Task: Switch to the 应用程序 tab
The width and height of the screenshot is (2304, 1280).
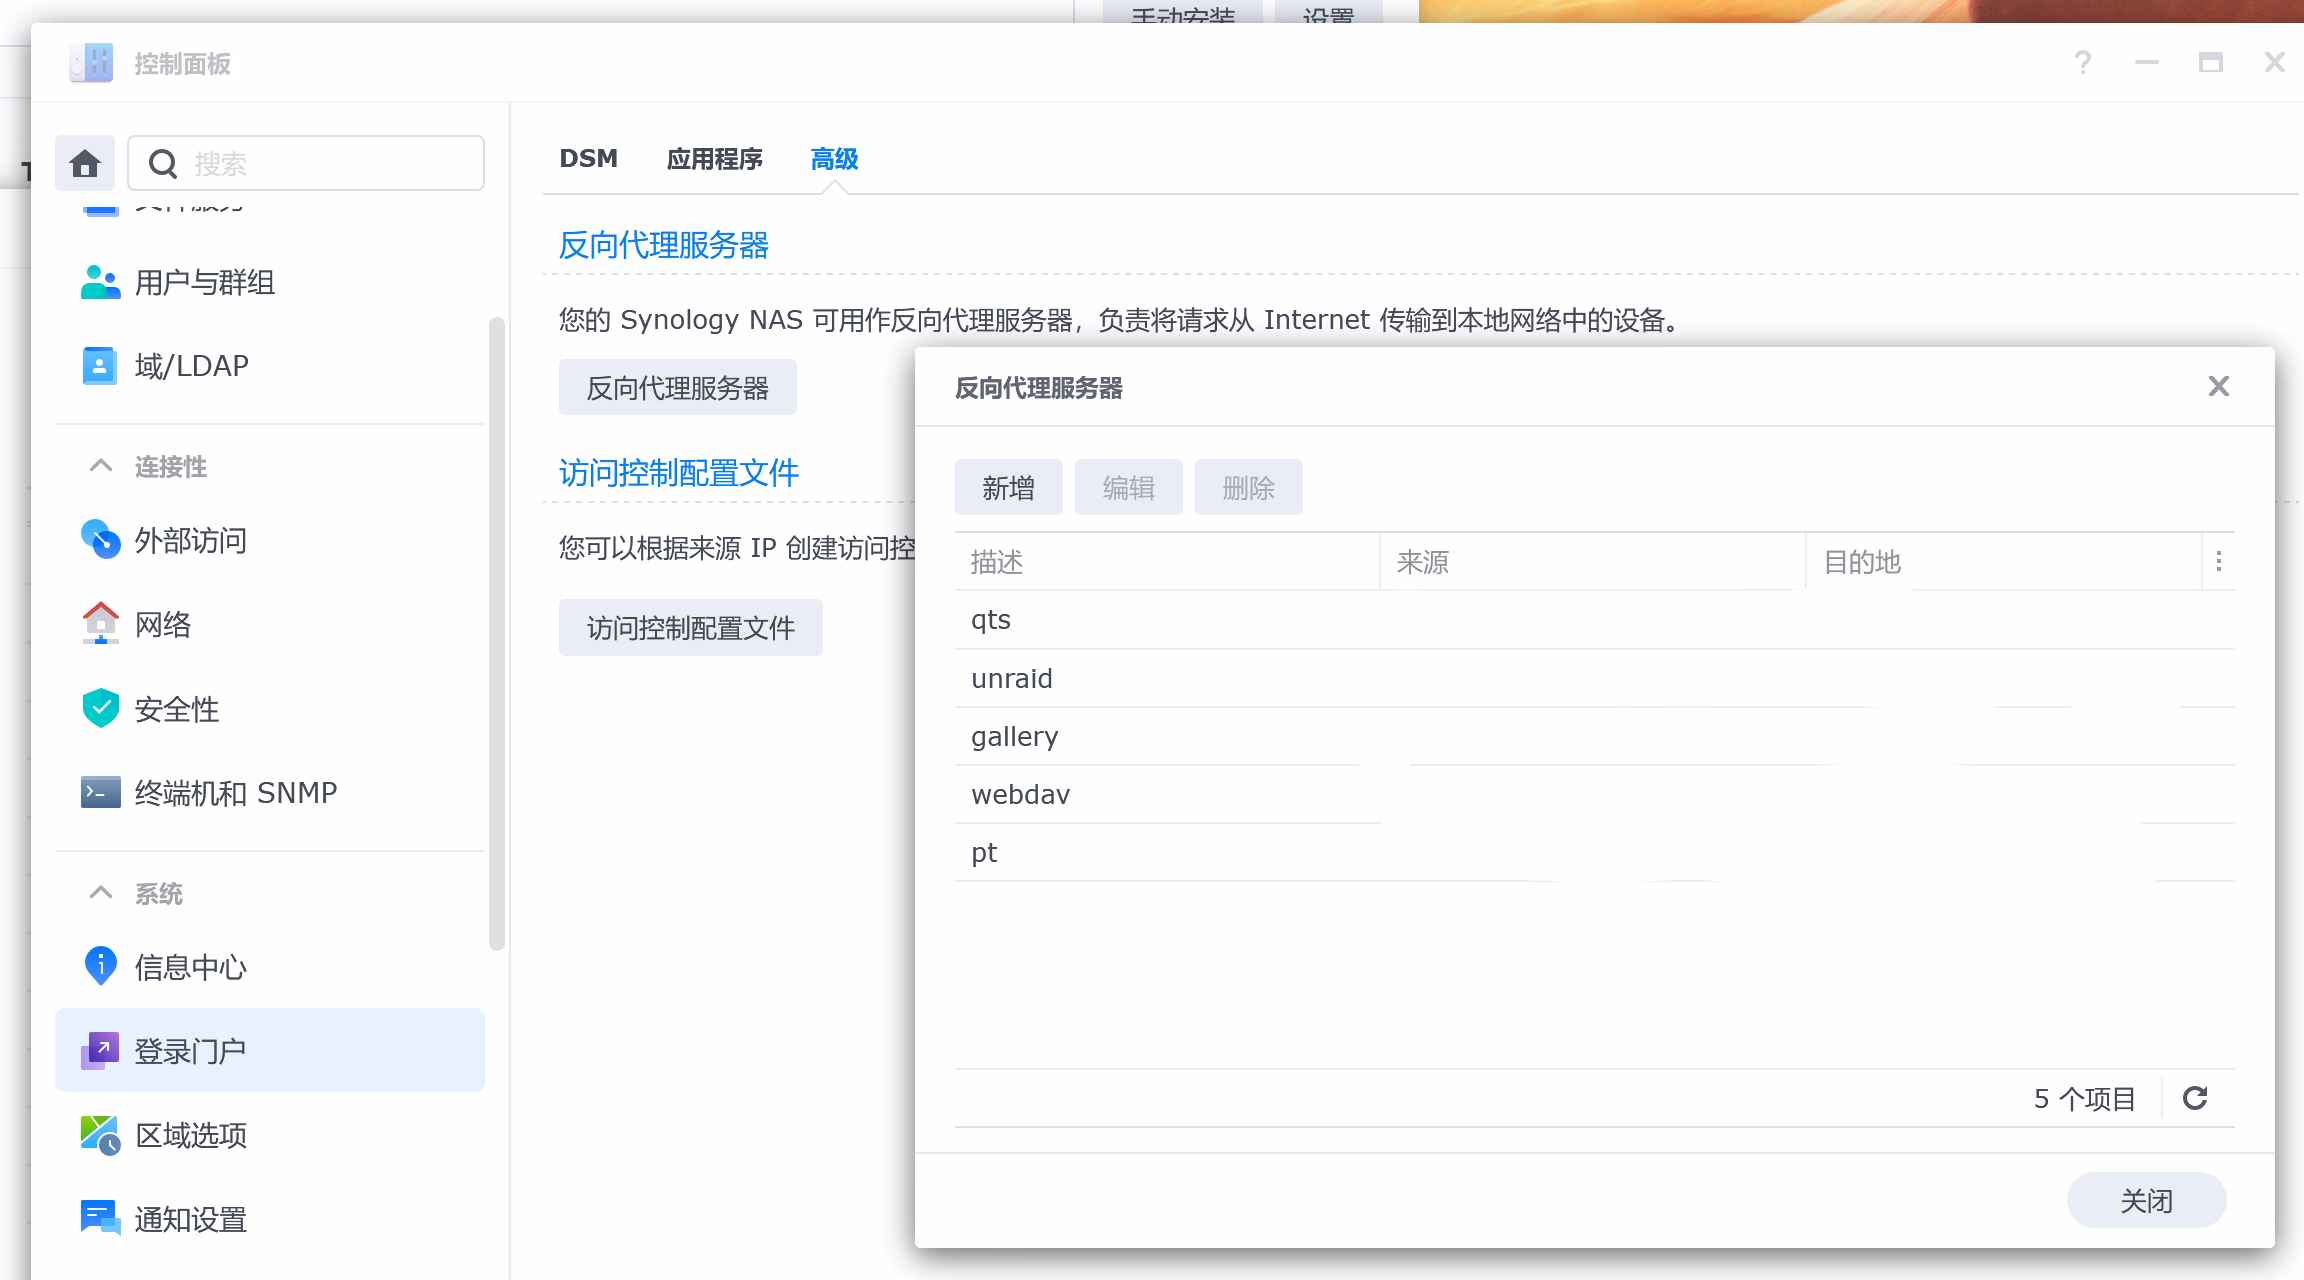Action: pos(714,159)
